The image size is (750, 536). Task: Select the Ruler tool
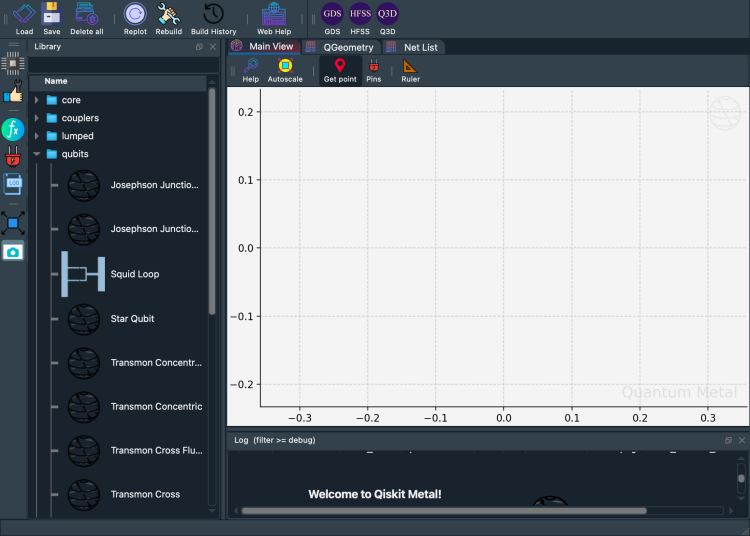[x=410, y=71]
